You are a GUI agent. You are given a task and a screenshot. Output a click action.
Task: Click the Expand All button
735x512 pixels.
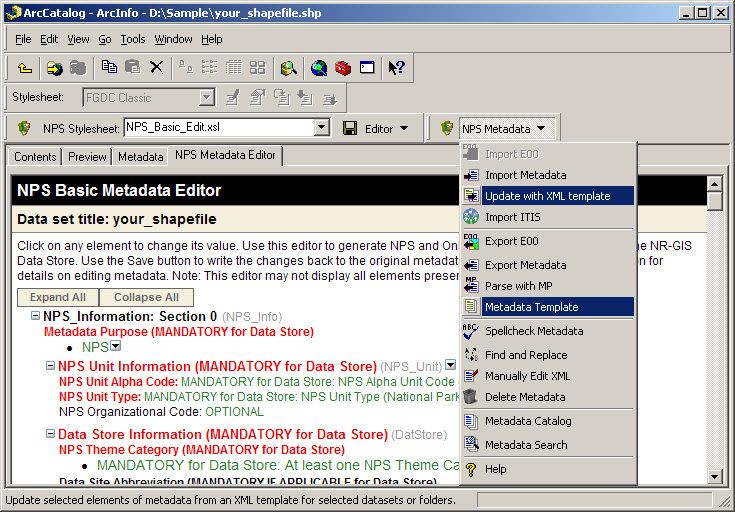click(x=58, y=297)
